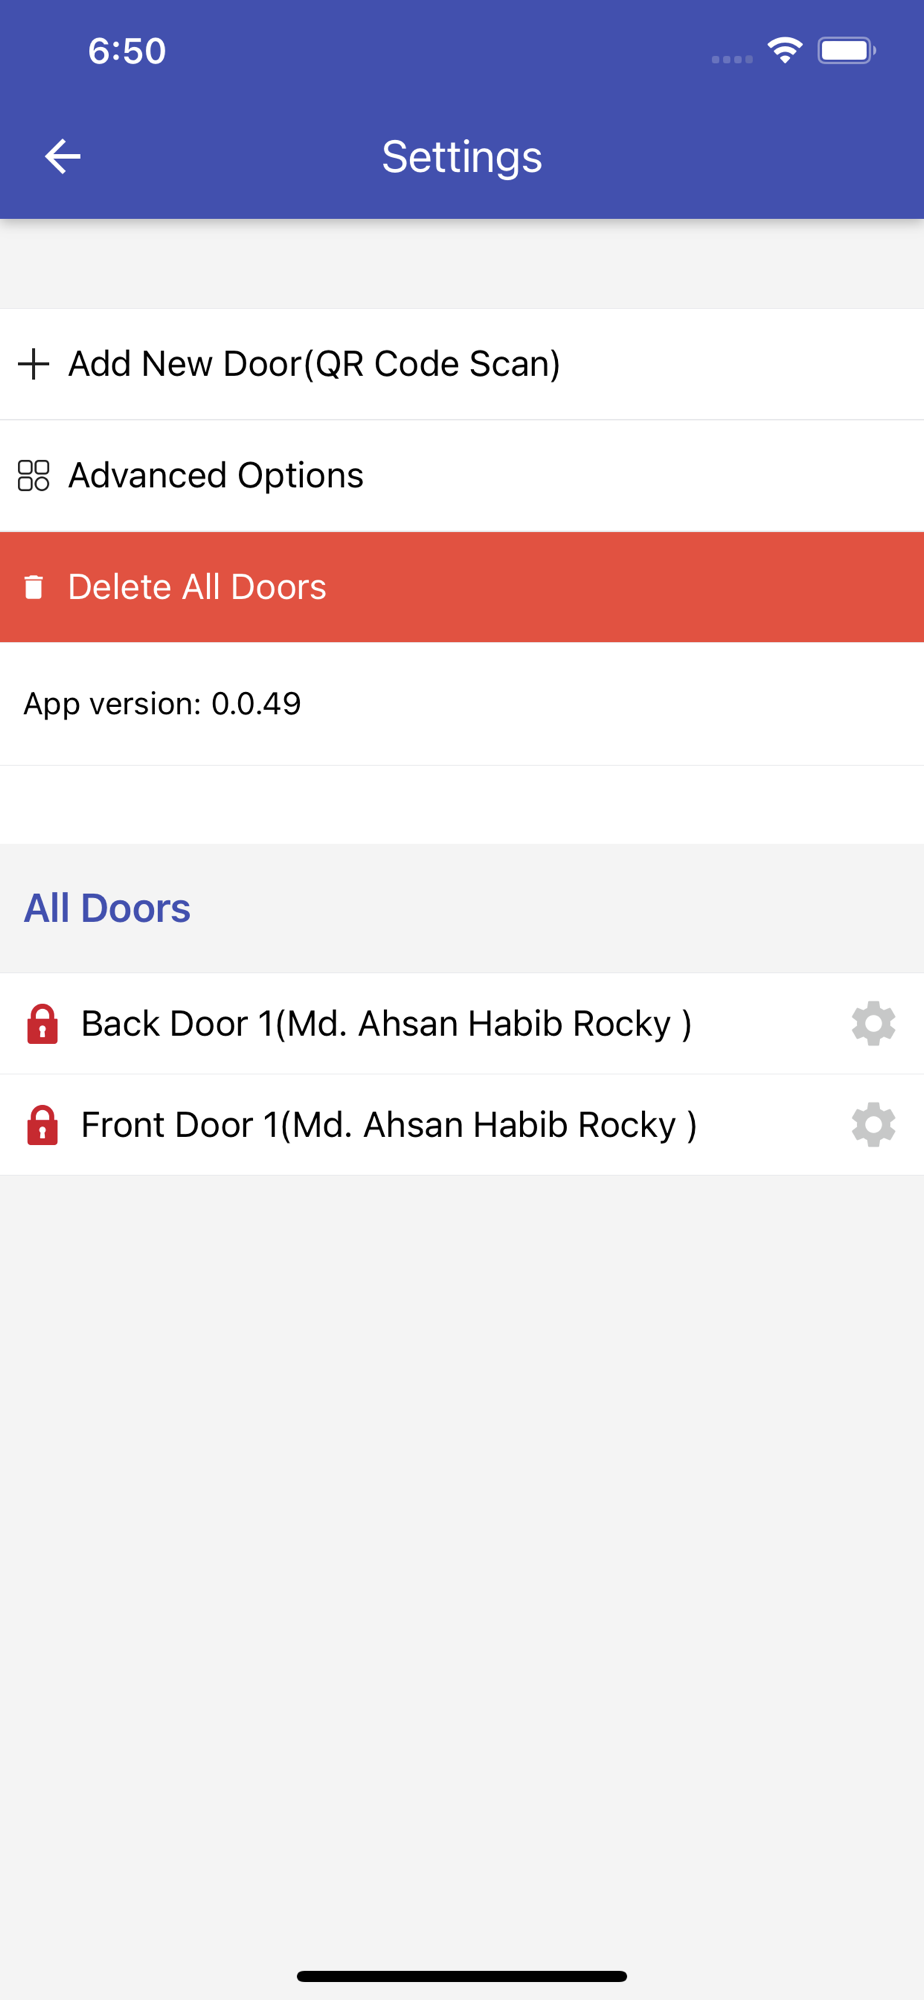The height and width of the screenshot is (2000, 924).
Task: Open Front Door 1 gear settings
Action: (x=873, y=1125)
